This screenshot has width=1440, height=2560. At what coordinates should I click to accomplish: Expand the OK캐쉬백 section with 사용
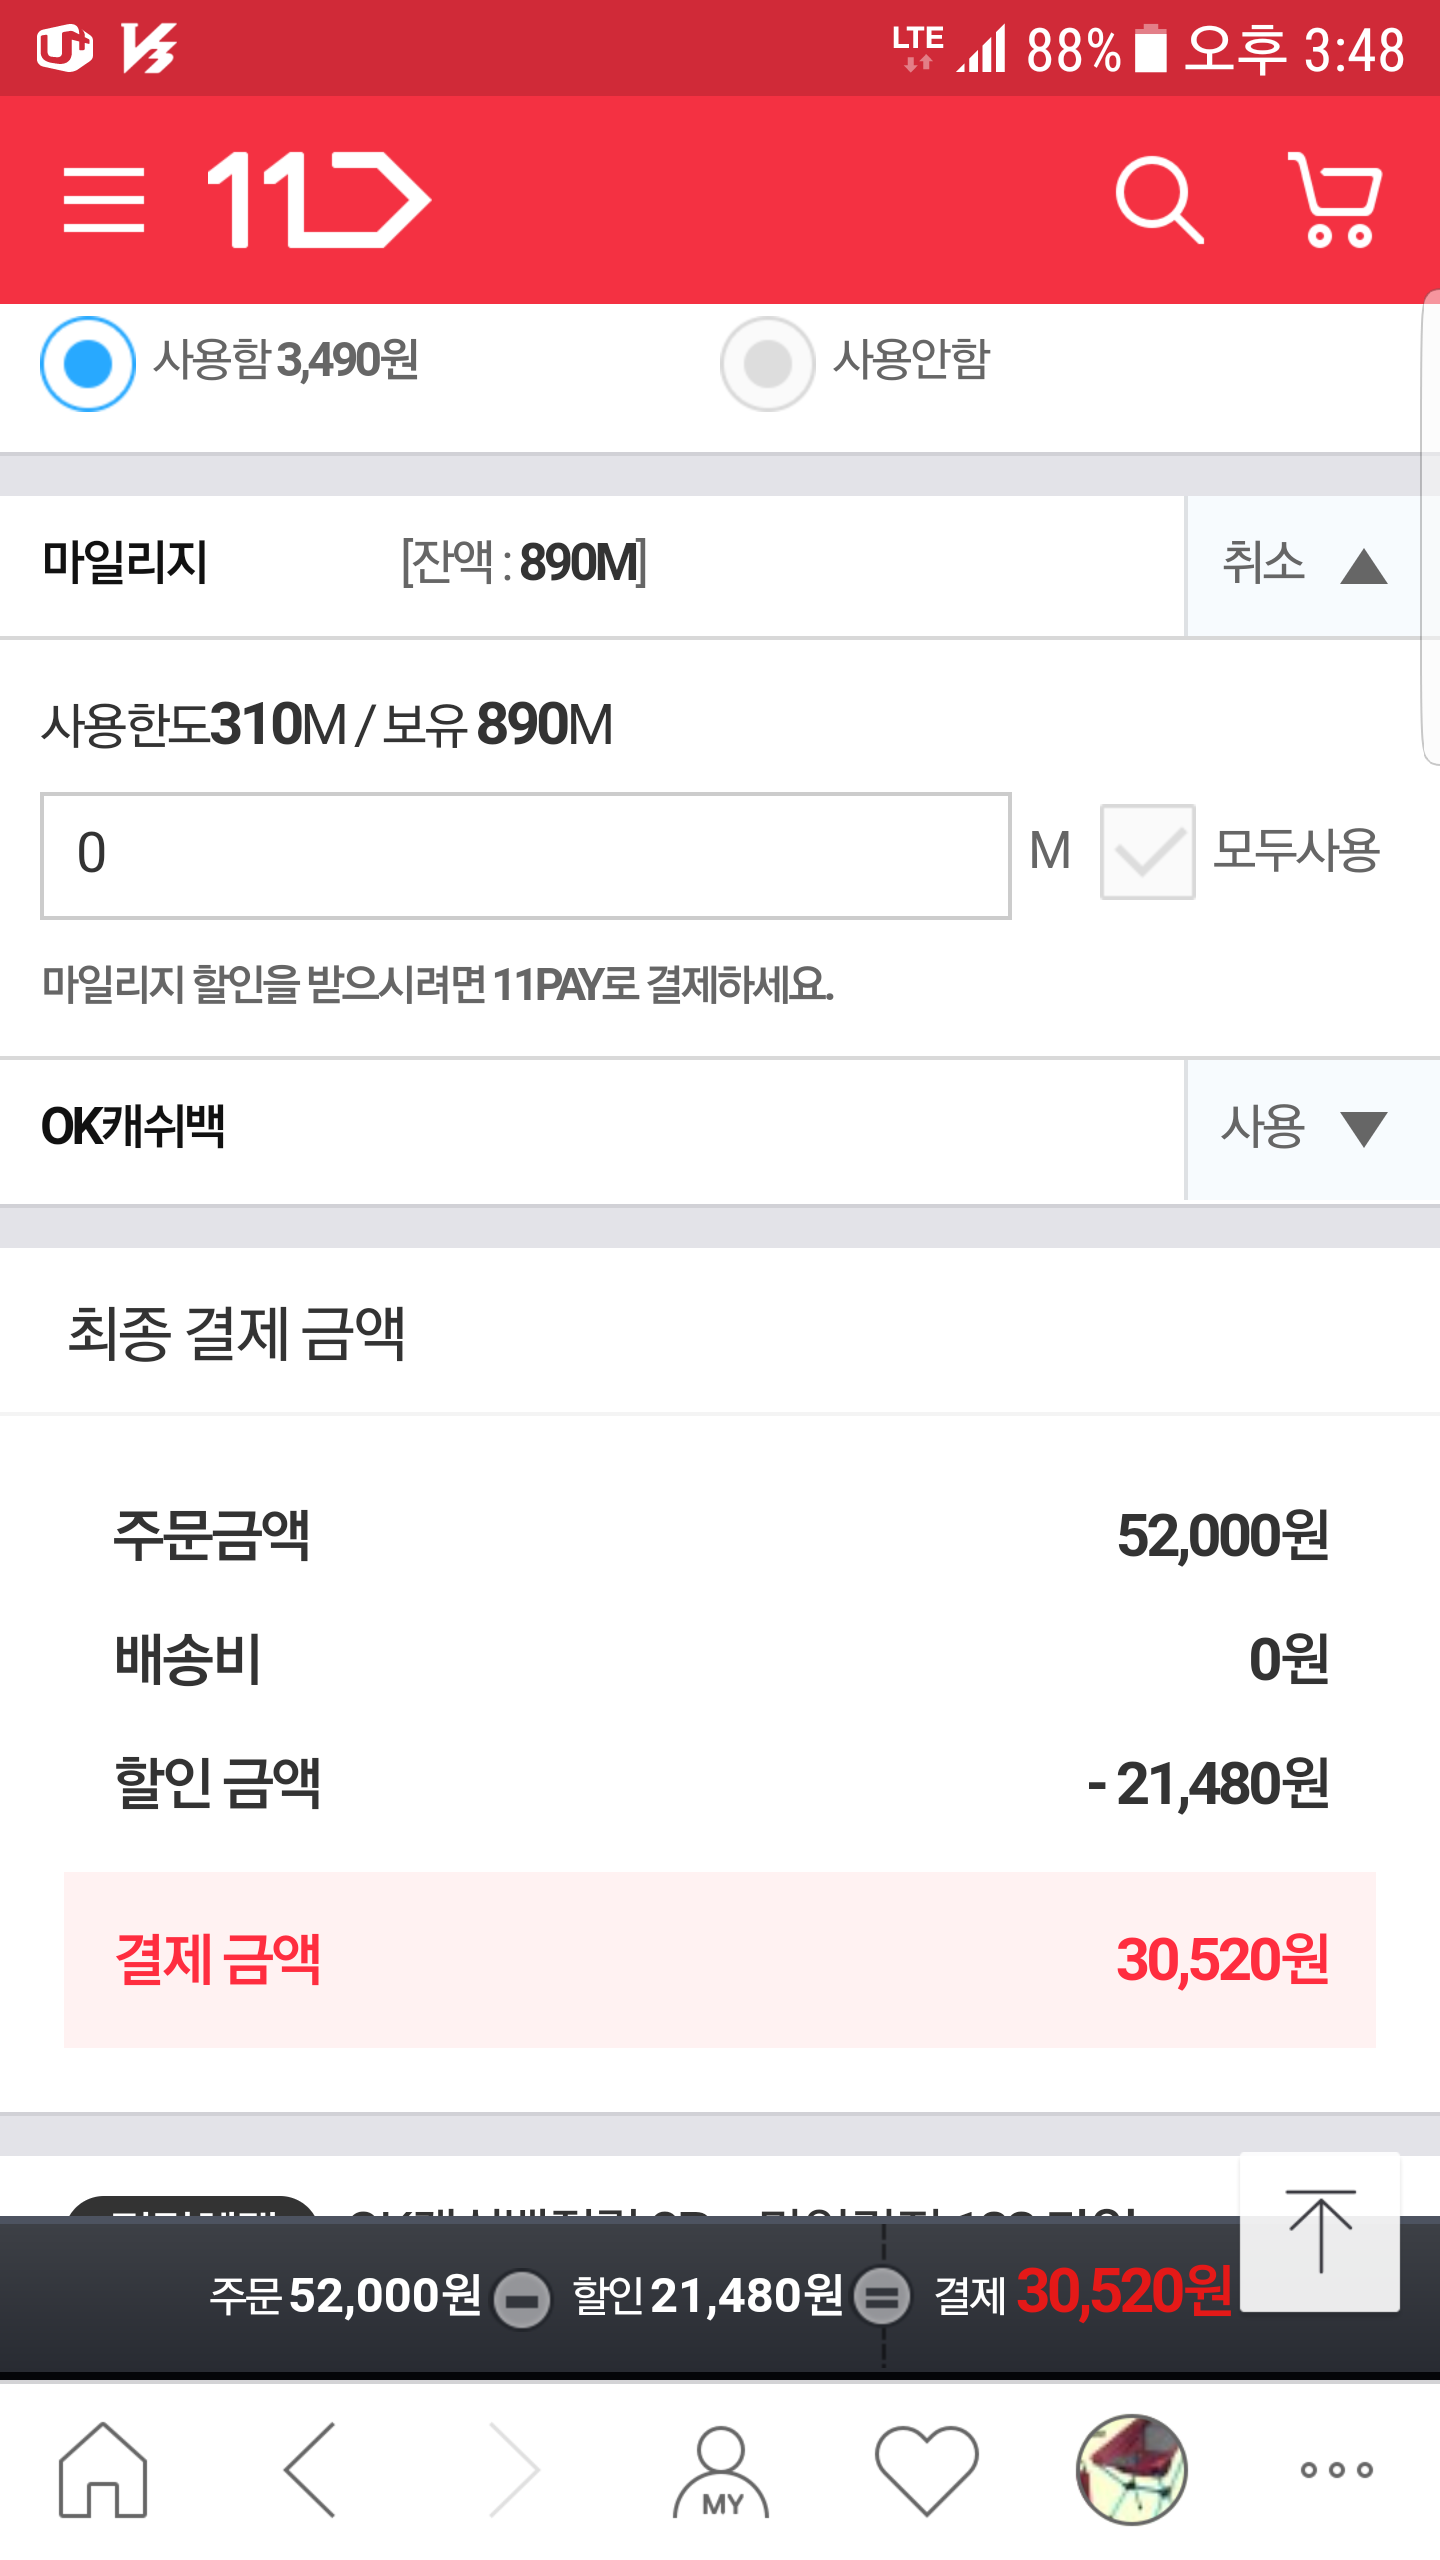(x=1302, y=1128)
